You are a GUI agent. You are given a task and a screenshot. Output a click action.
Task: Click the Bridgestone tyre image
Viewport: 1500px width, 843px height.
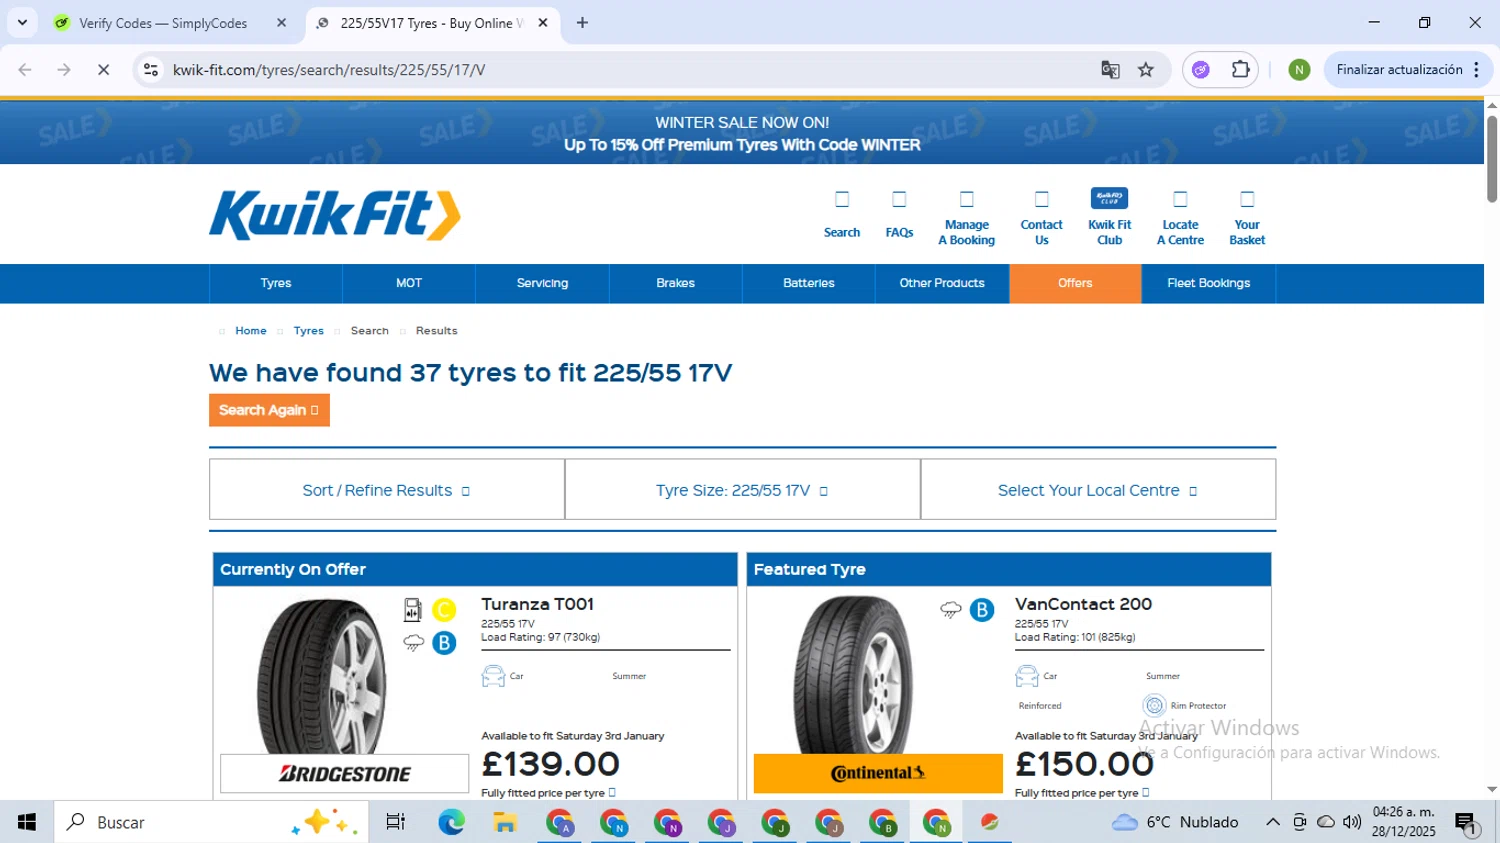click(x=322, y=675)
